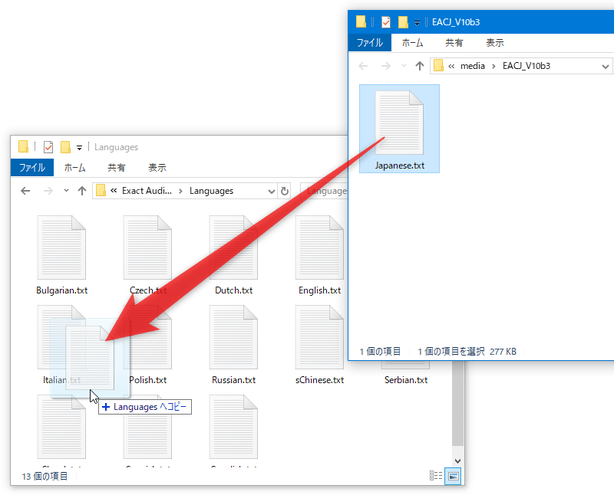The width and height of the screenshot is (614, 495).
Task: Select the English.txt file icon
Action: pyautogui.click(x=319, y=247)
